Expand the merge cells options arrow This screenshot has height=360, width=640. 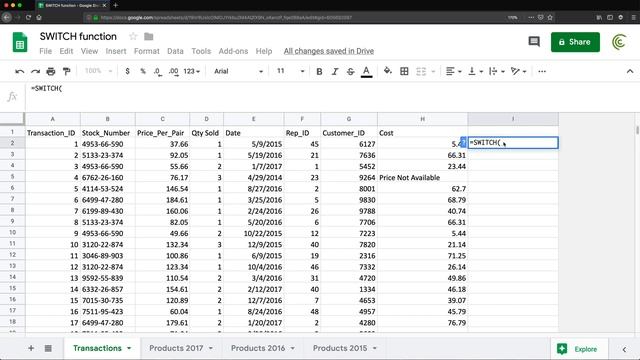pyautogui.click(x=433, y=71)
